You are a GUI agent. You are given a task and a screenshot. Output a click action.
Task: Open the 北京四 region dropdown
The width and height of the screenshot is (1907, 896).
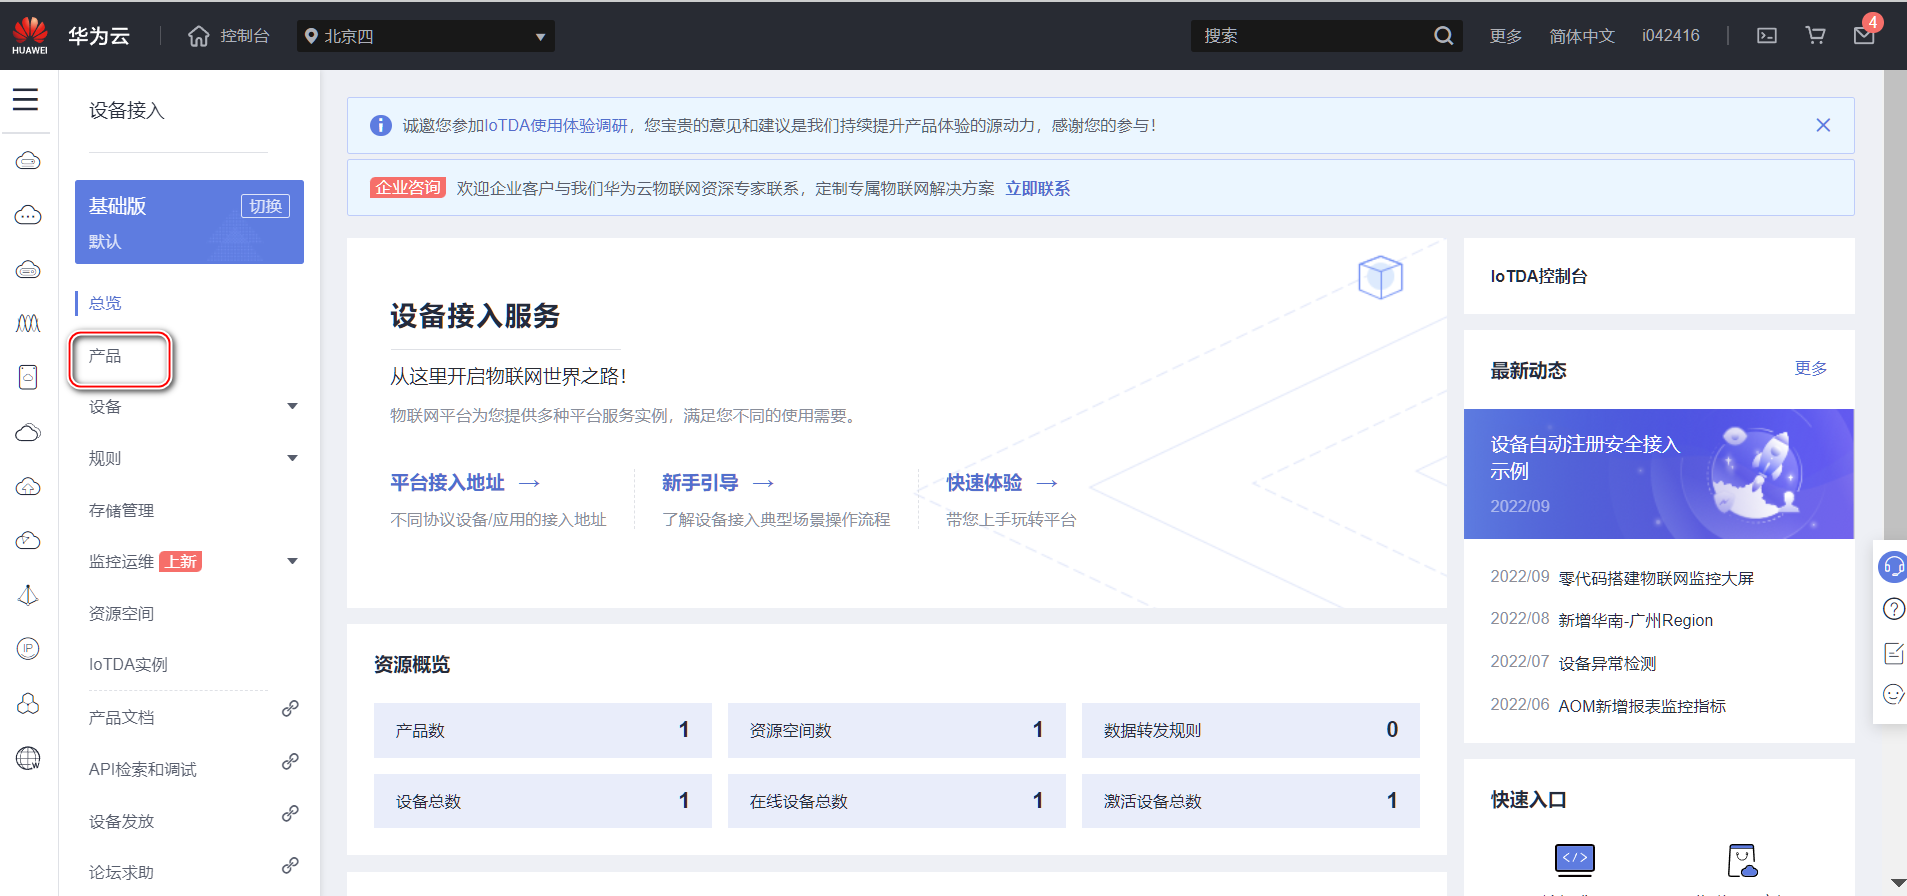pyautogui.click(x=425, y=36)
